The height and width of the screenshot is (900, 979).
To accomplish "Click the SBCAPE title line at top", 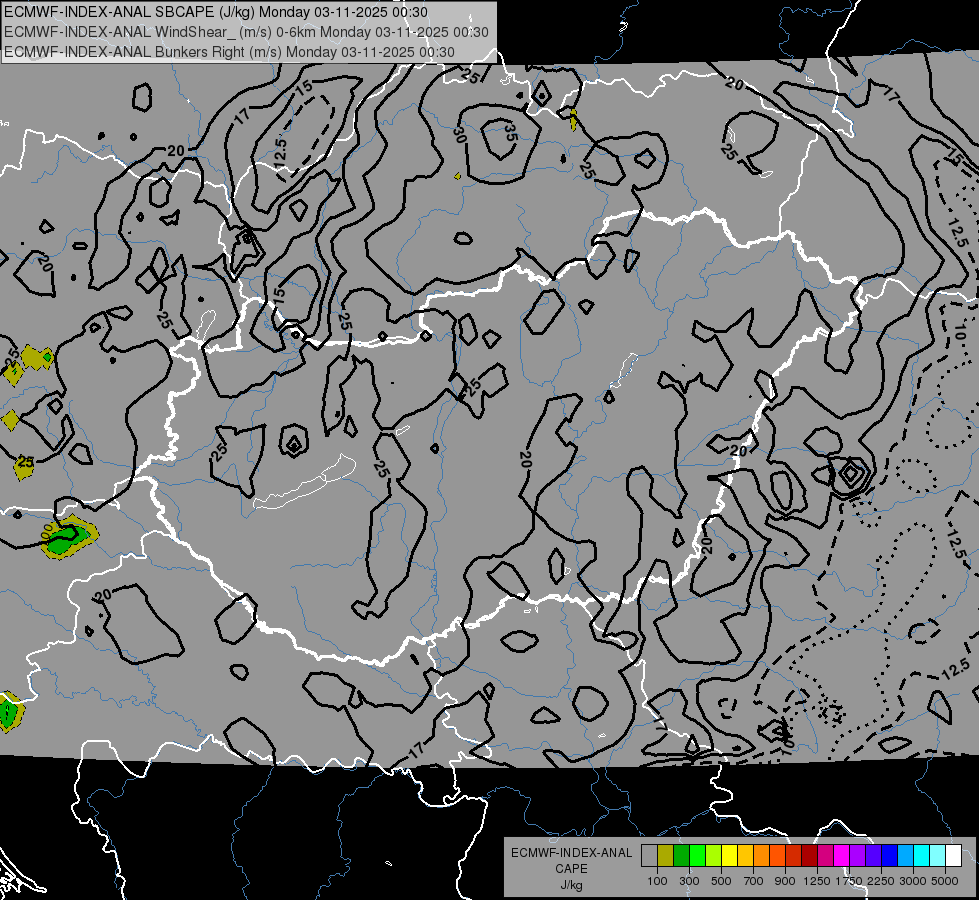I will coord(216,12).
